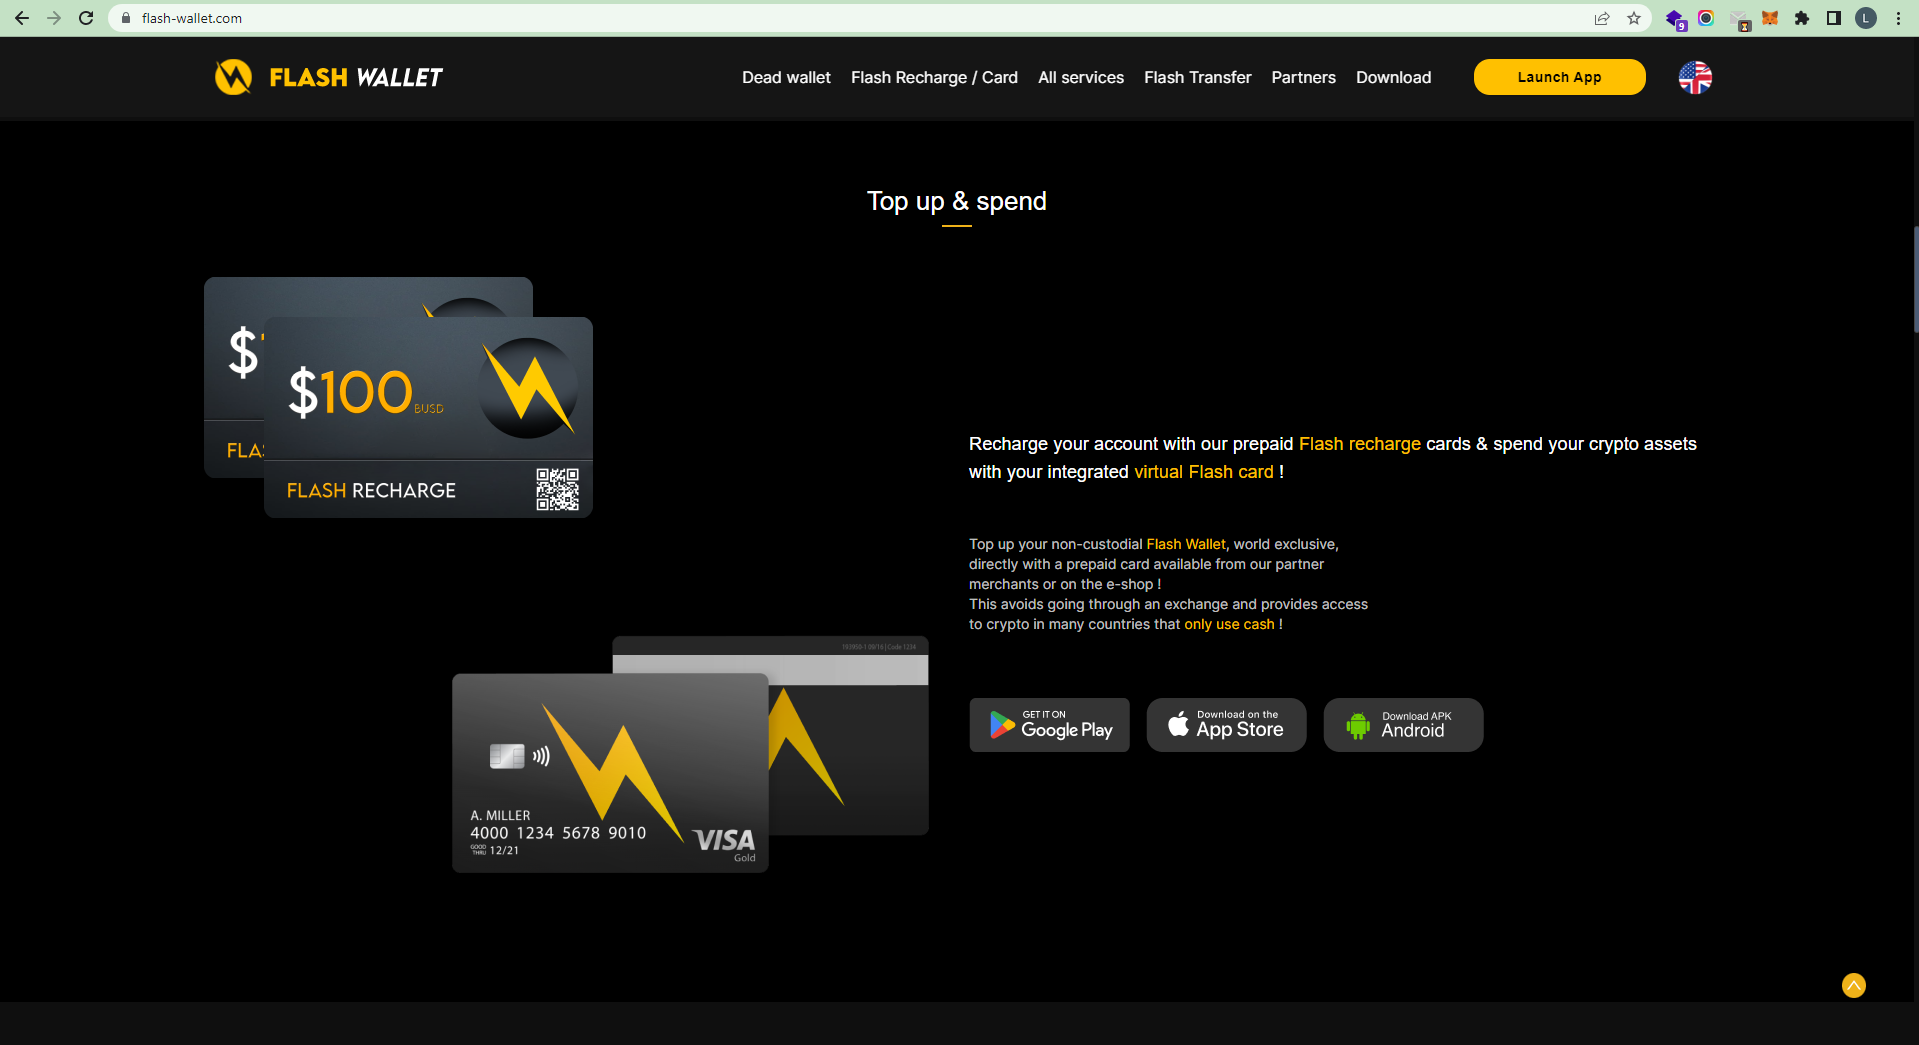
Task: Click the first purple extension icon
Action: (x=1675, y=19)
